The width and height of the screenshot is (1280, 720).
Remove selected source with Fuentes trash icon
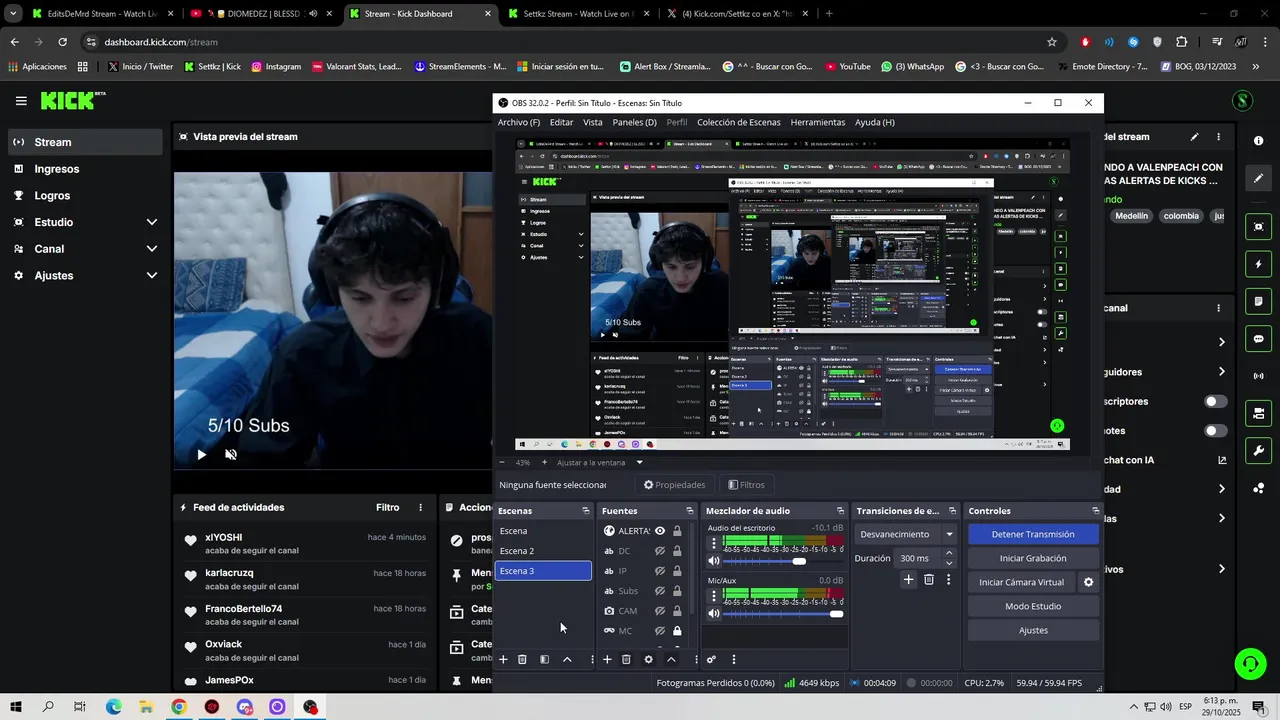click(626, 659)
